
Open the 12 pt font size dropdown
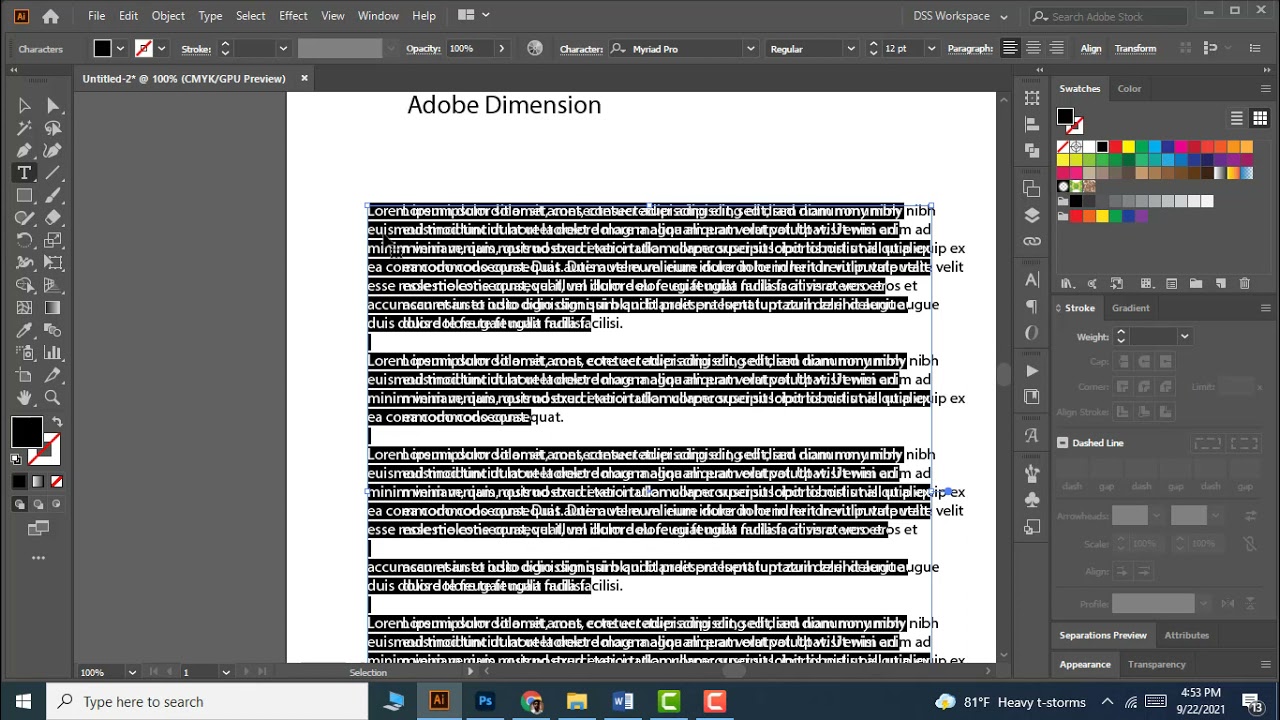[931, 49]
